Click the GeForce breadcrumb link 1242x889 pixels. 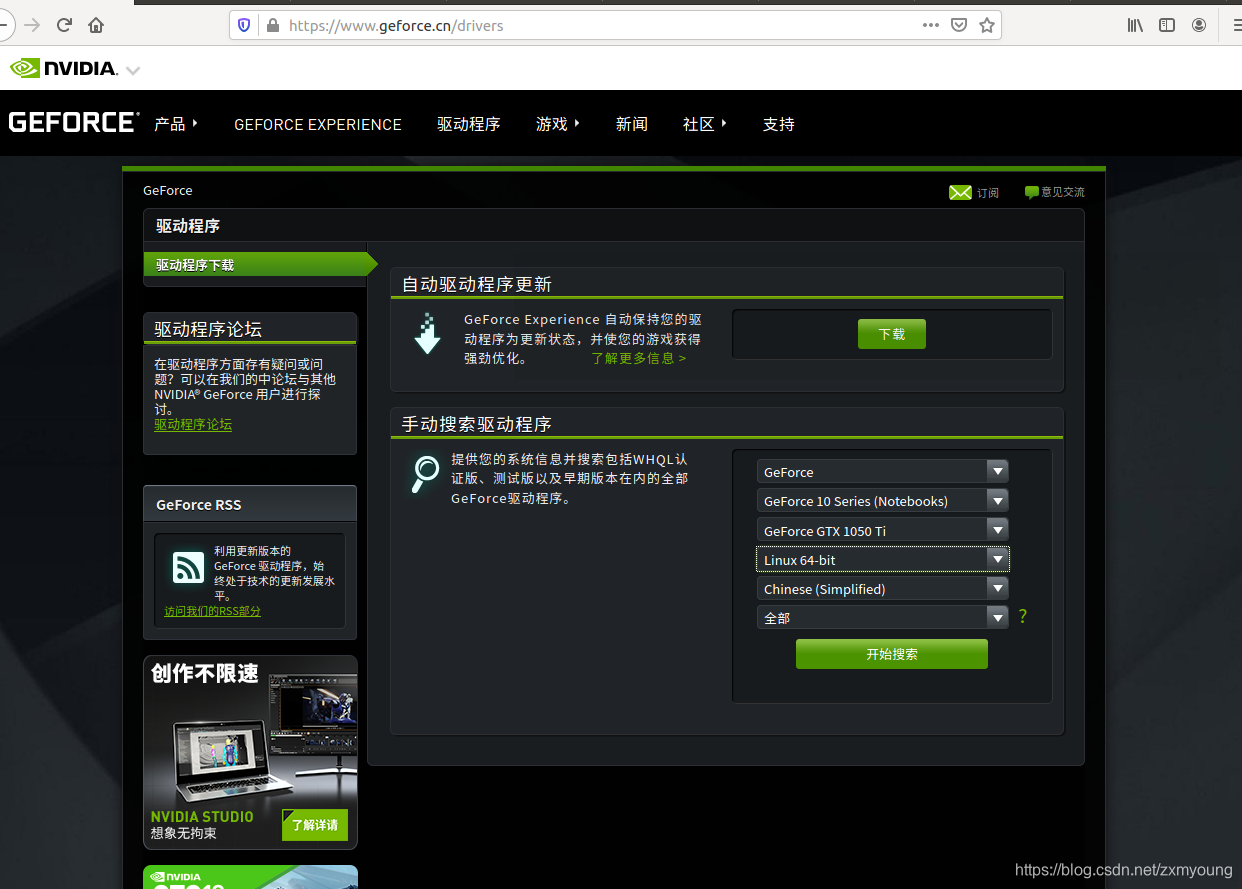click(x=168, y=190)
